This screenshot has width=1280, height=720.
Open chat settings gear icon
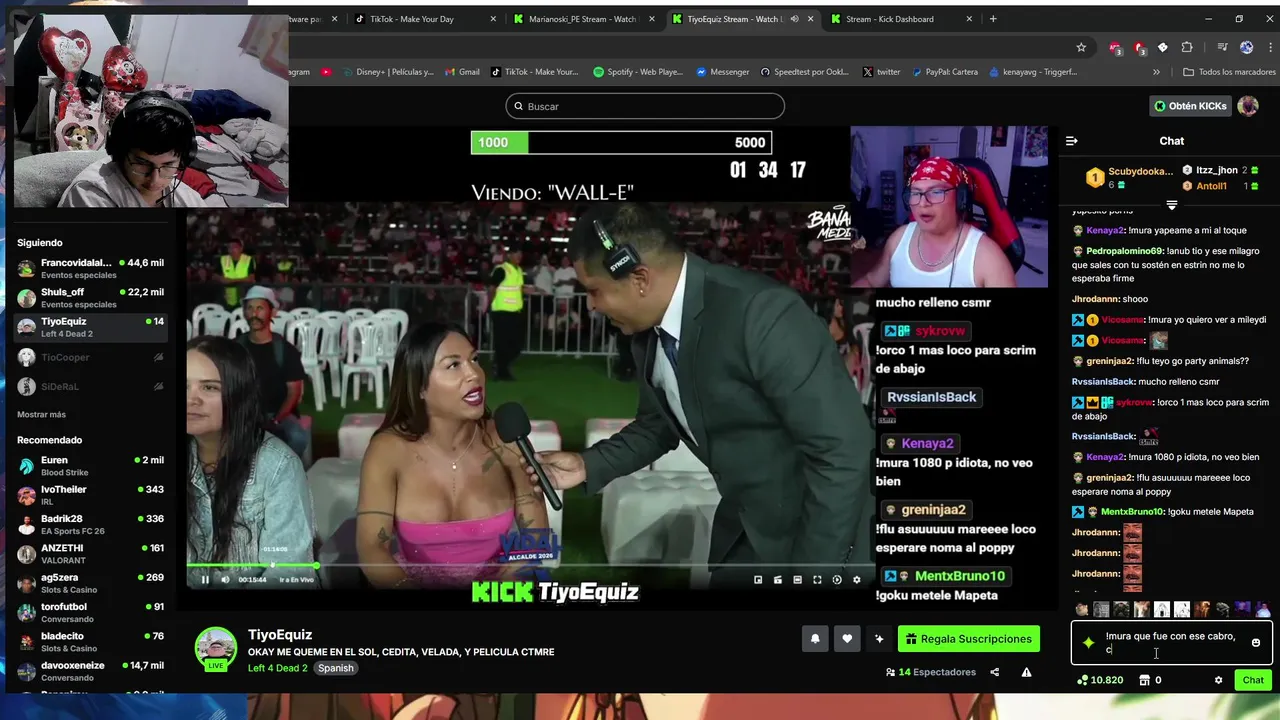click(x=1218, y=680)
